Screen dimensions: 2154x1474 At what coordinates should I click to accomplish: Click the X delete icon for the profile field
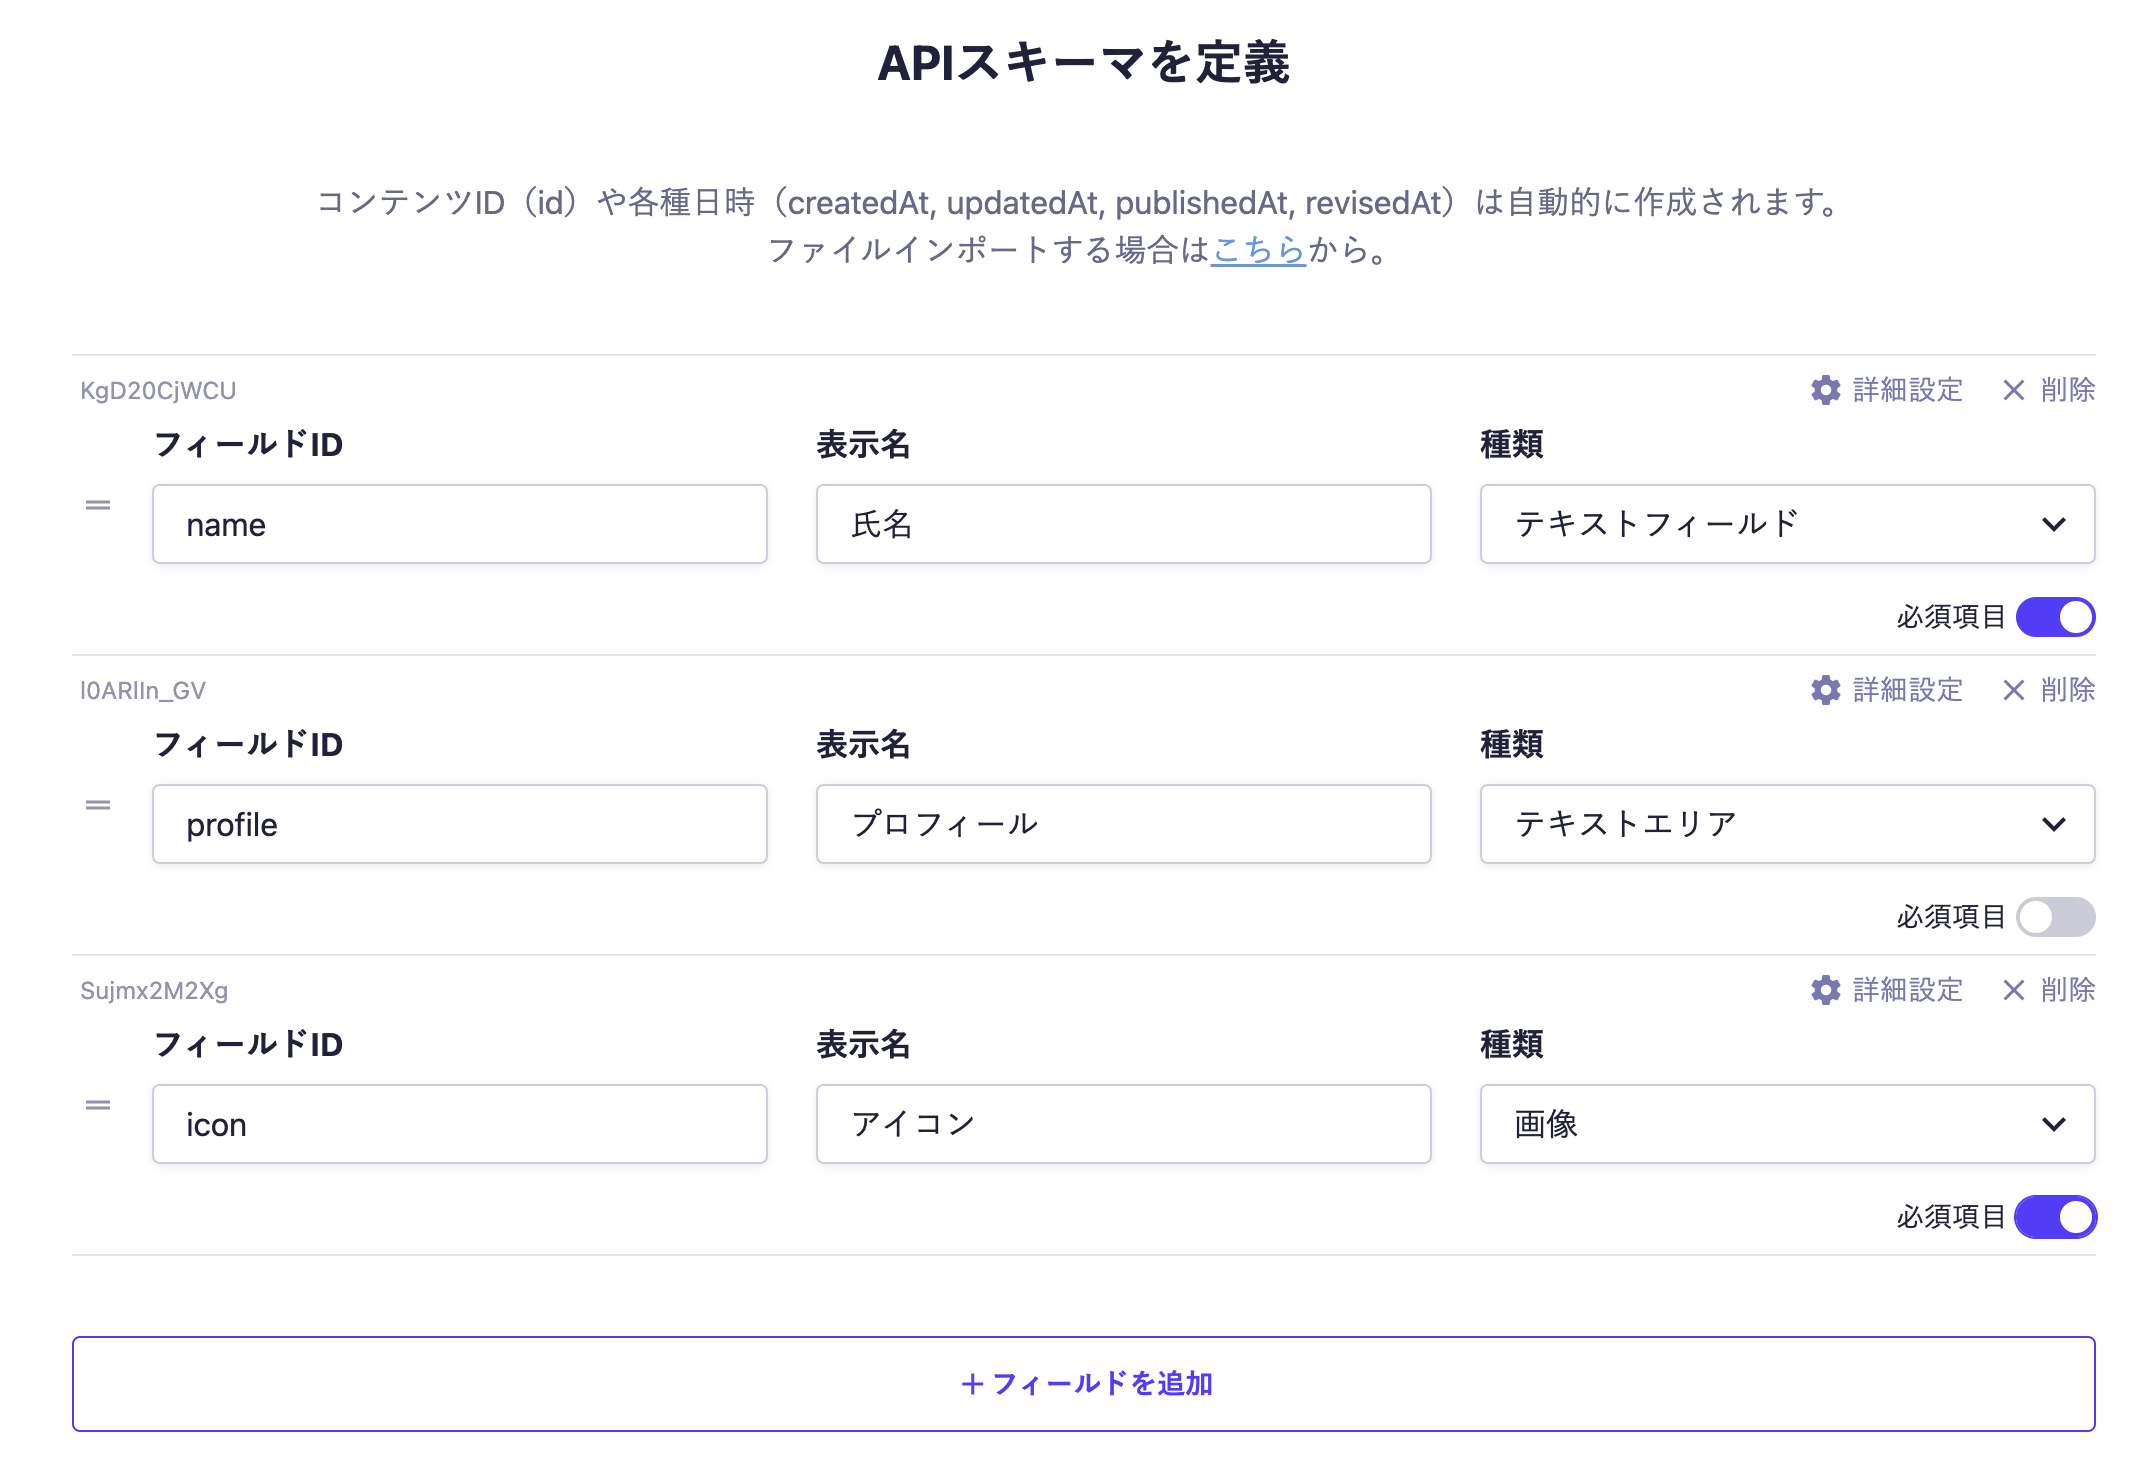tap(2013, 690)
